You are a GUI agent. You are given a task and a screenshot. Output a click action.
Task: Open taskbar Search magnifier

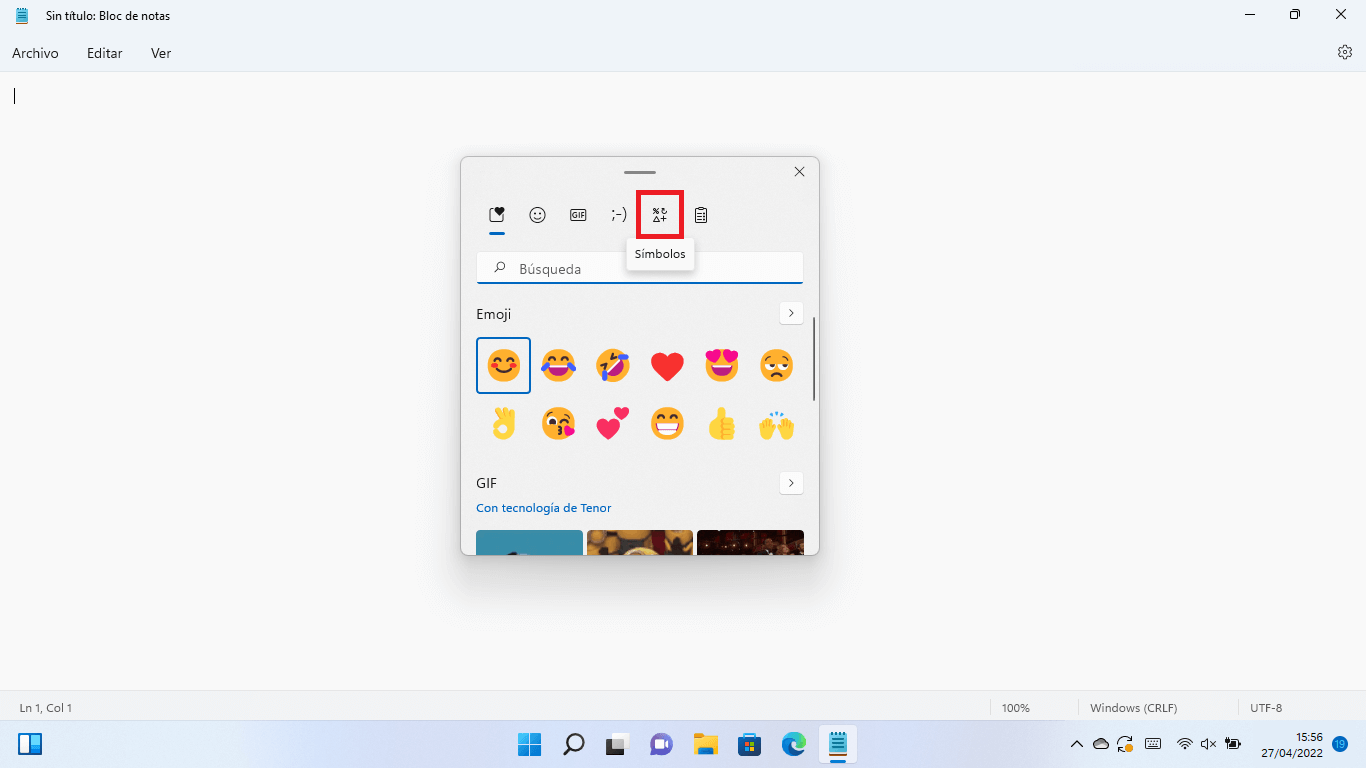point(574,744)
